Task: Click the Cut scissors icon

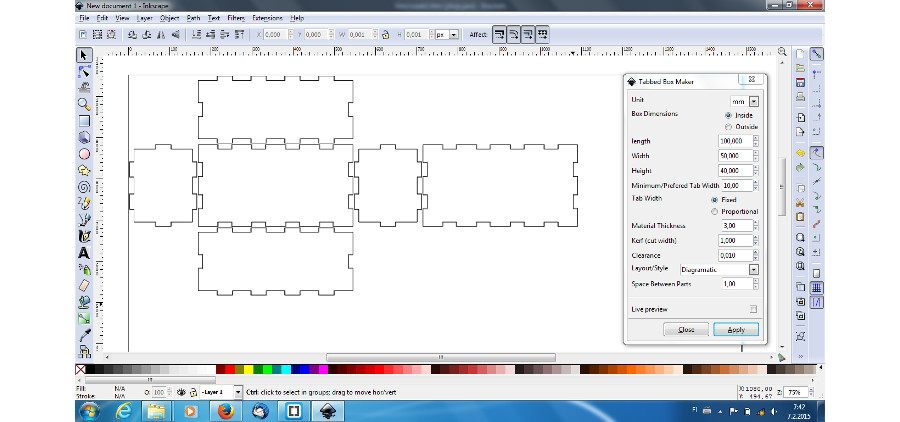Action: coord(800,203)
